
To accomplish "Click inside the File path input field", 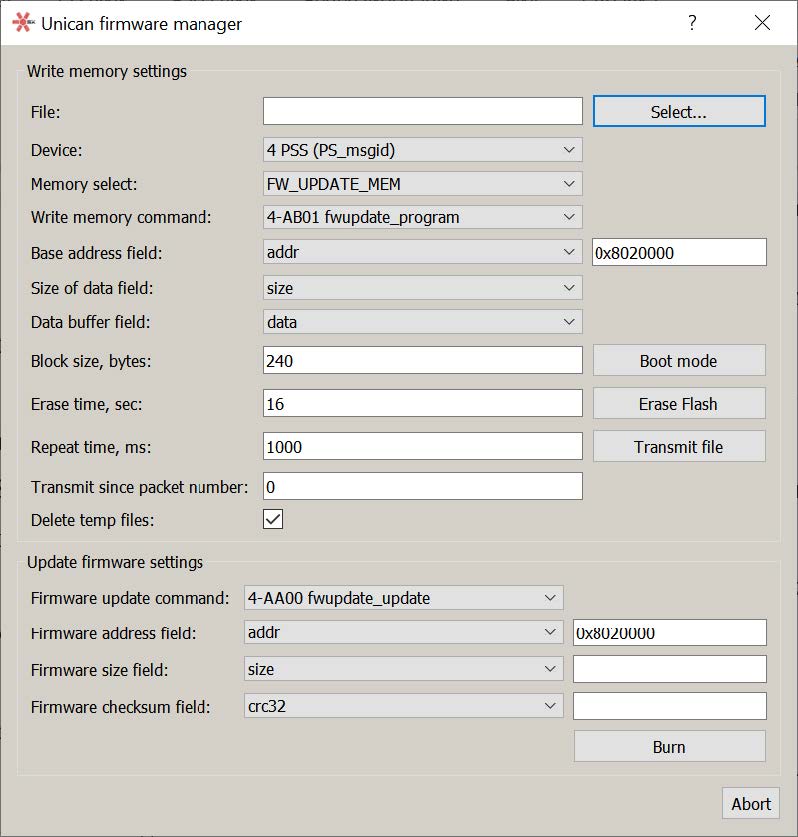I will 421,110.
